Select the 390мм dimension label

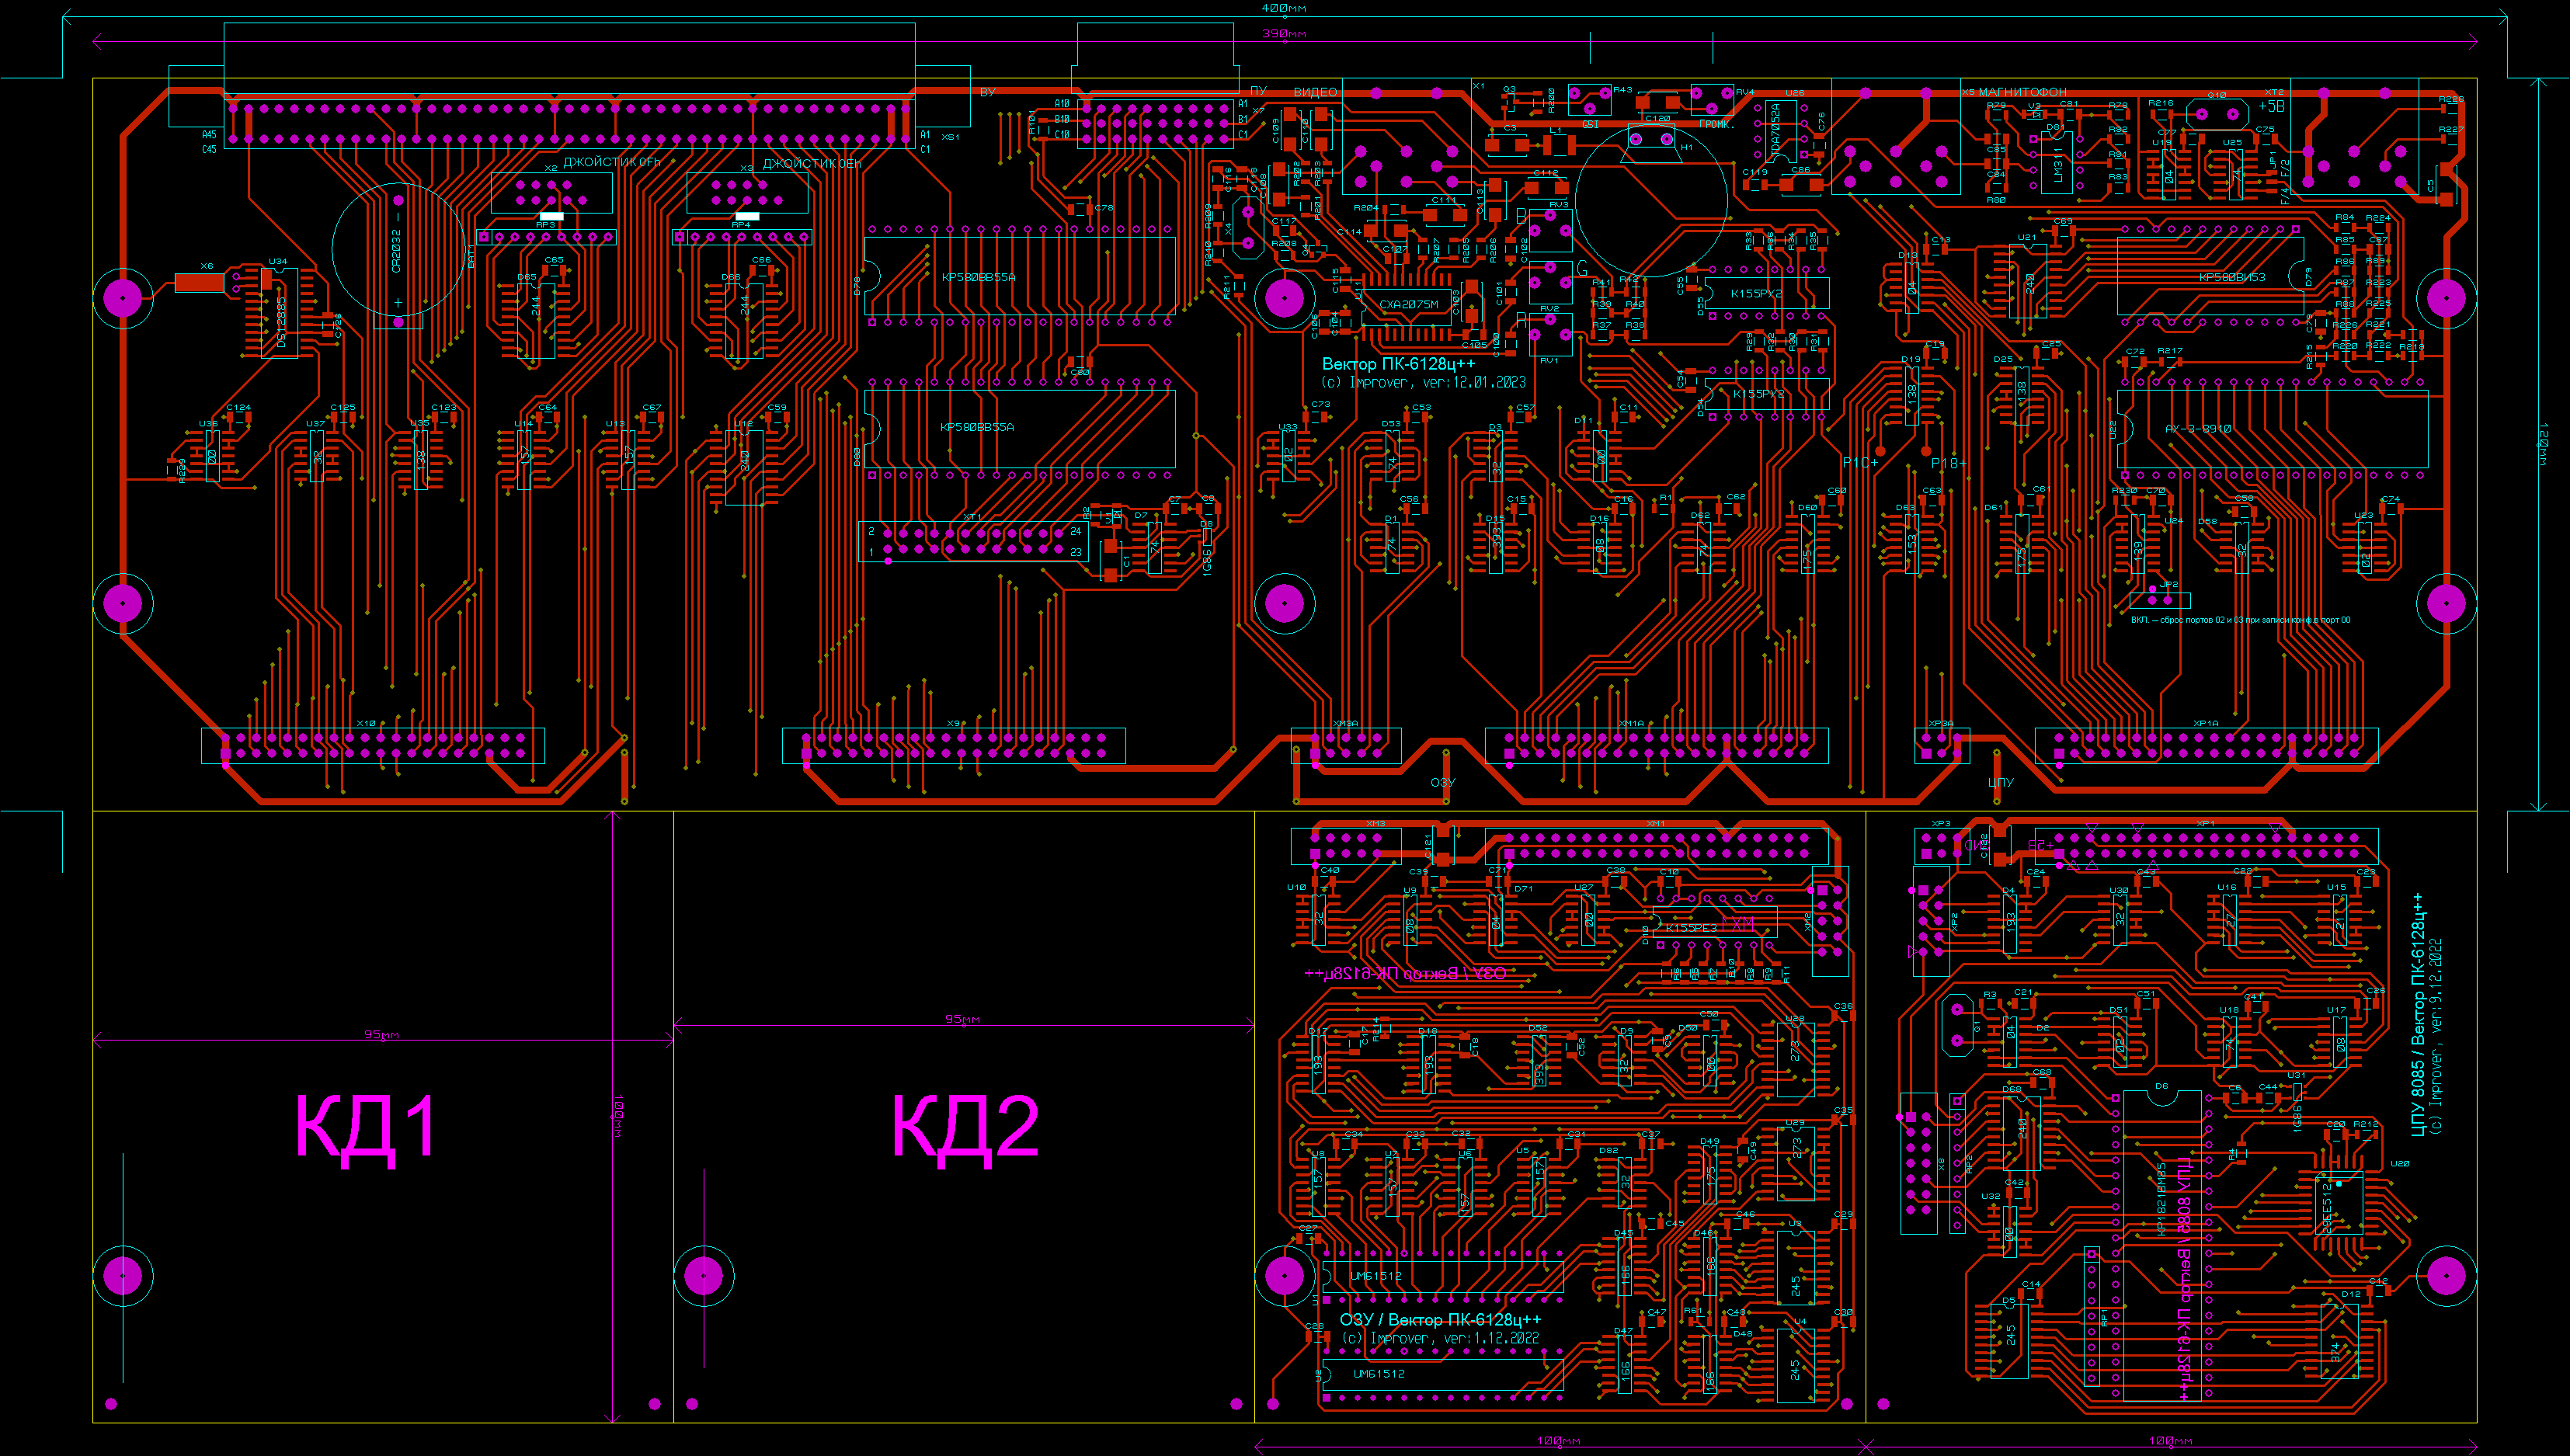[1284, 34]
